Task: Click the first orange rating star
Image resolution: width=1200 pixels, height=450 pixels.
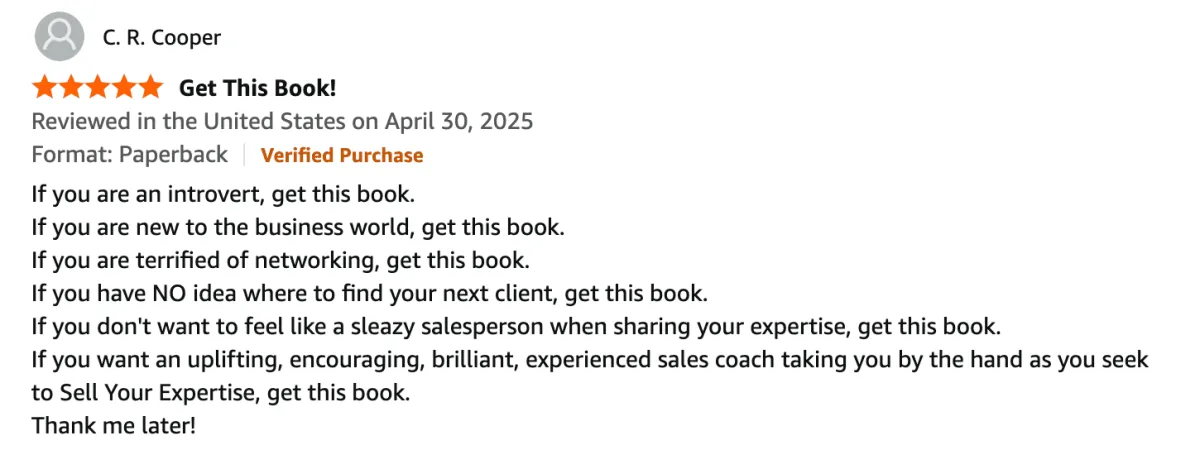Action: tap(44, 87)
